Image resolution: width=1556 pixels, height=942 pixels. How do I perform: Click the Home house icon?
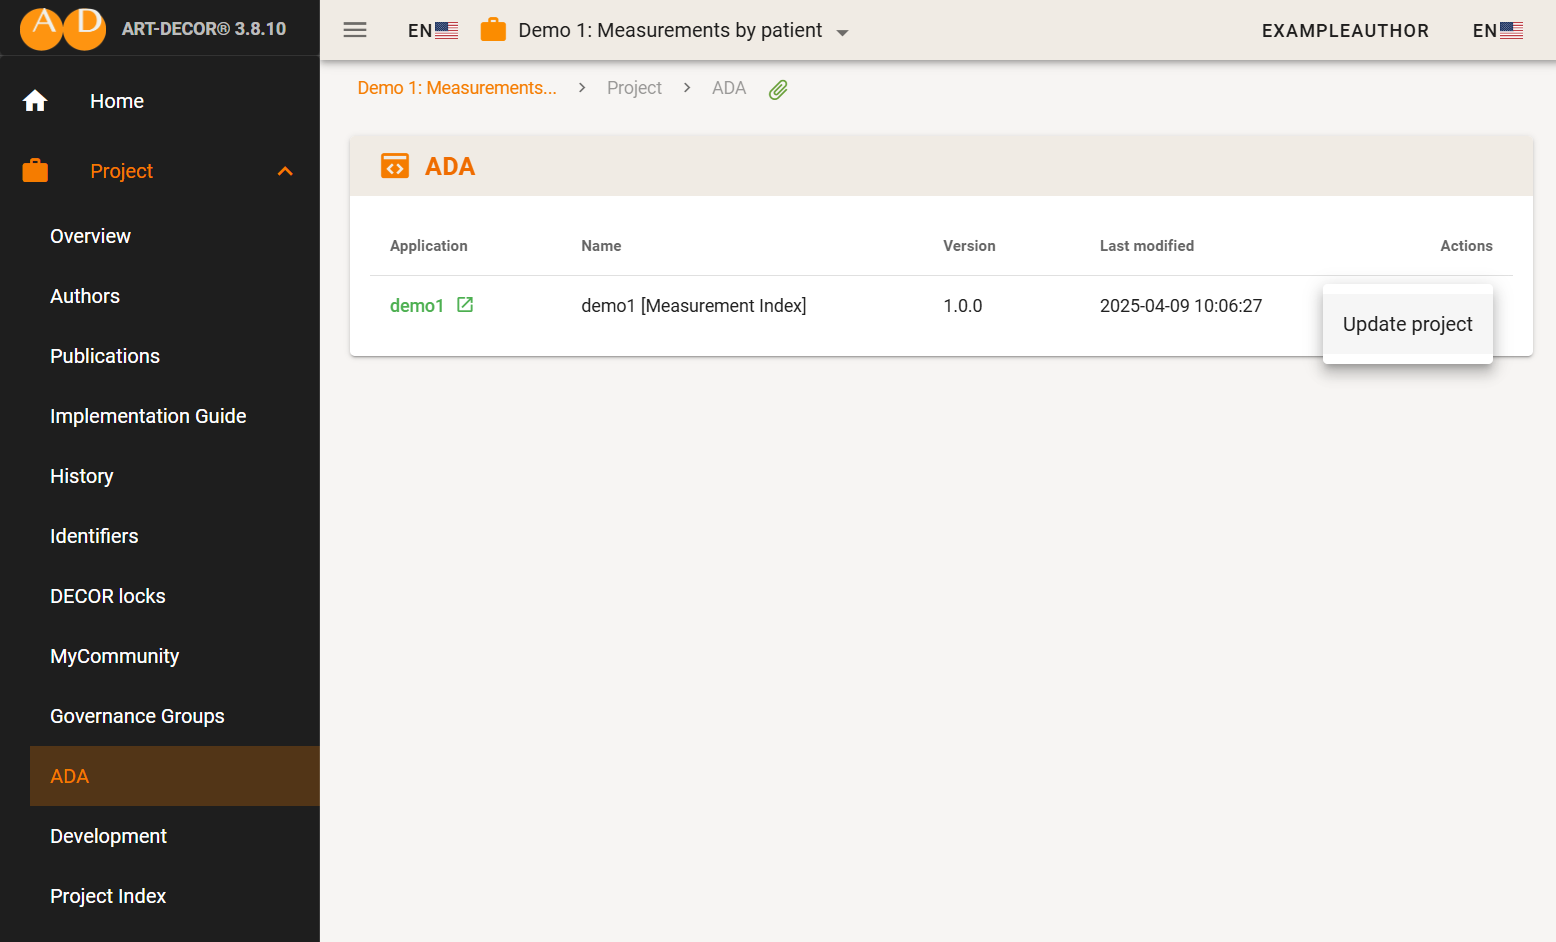[x=35, y=101]
